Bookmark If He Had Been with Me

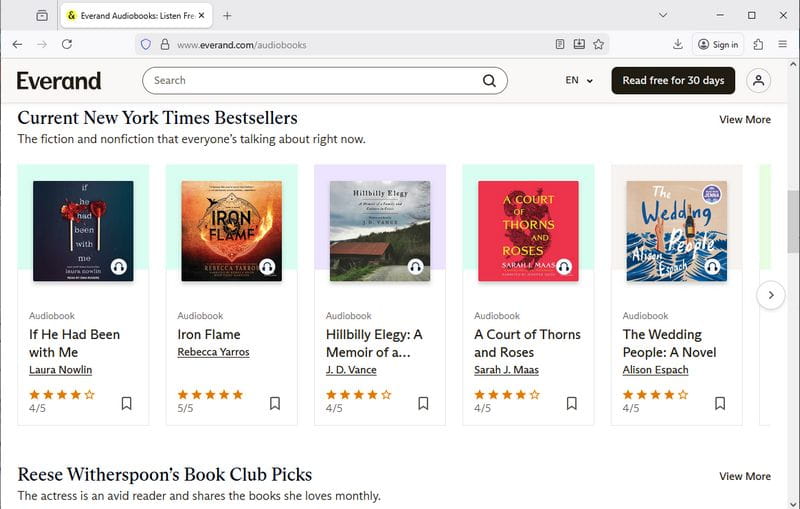click(x=127, y=403)
